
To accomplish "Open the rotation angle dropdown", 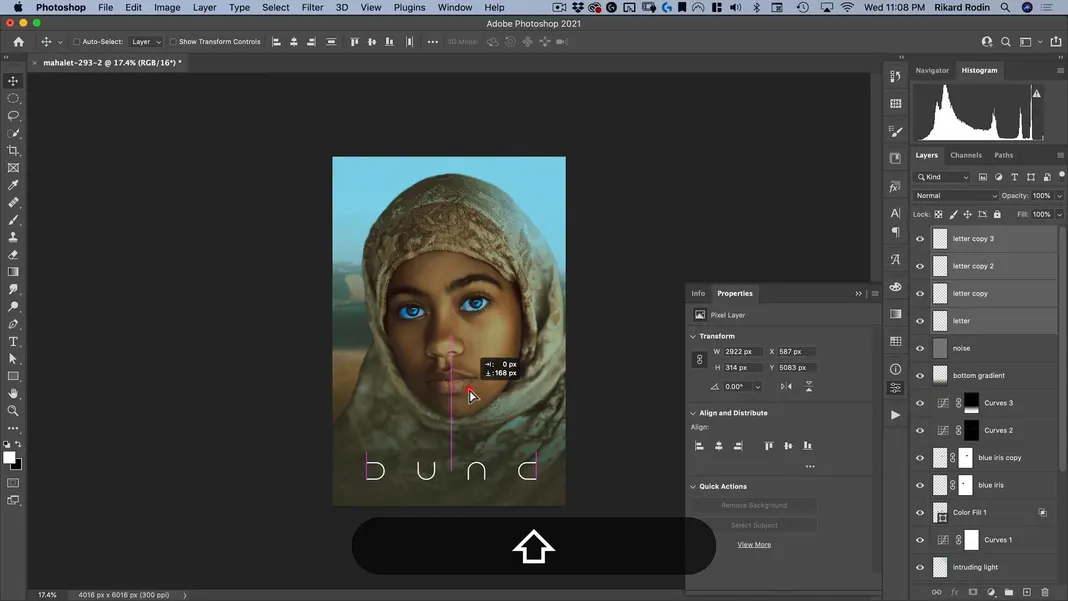I will click(x=757, y=386).
